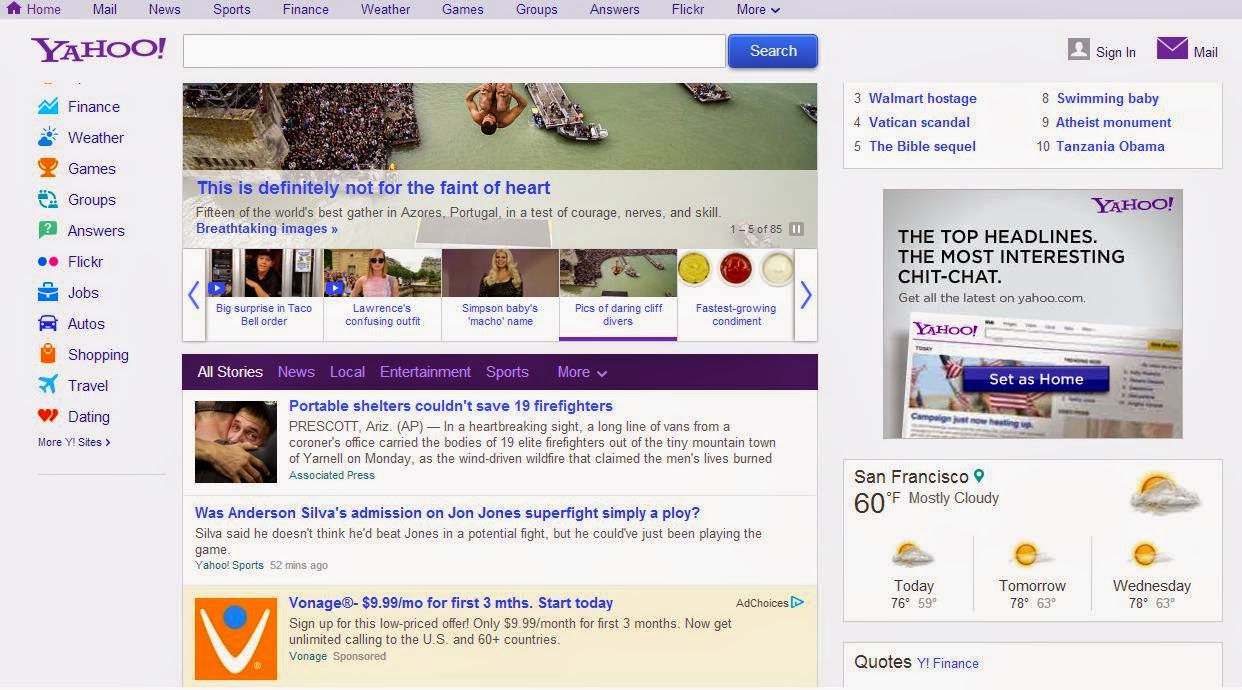Click the AdChoices triangle icon
This screenshot has width=1242, height=690.
coord(797,602)
